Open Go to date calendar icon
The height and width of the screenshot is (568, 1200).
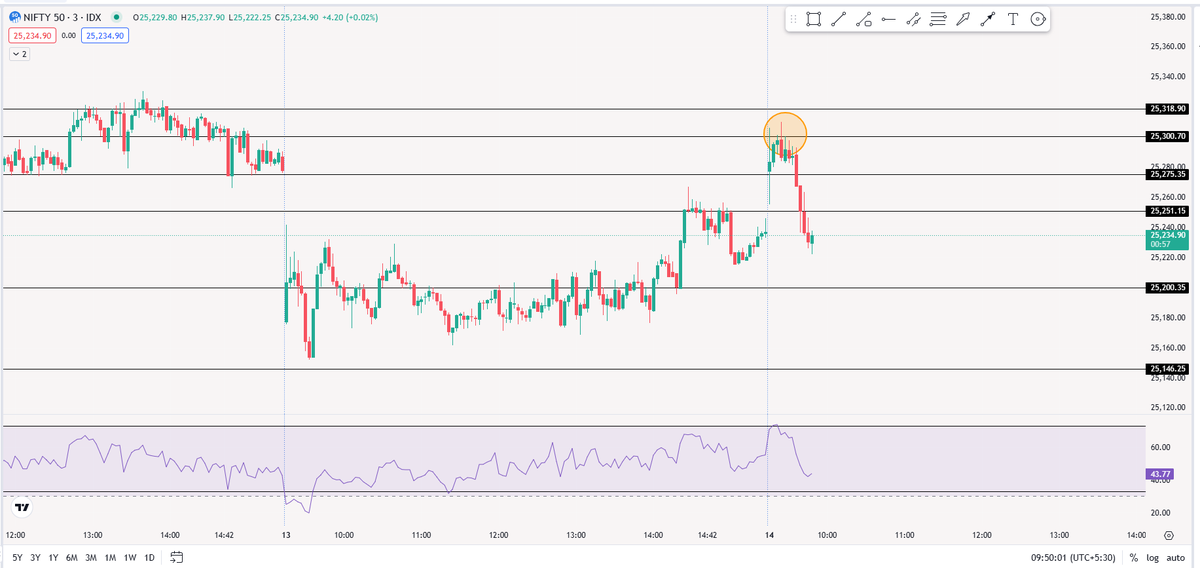tap(177, 557)
